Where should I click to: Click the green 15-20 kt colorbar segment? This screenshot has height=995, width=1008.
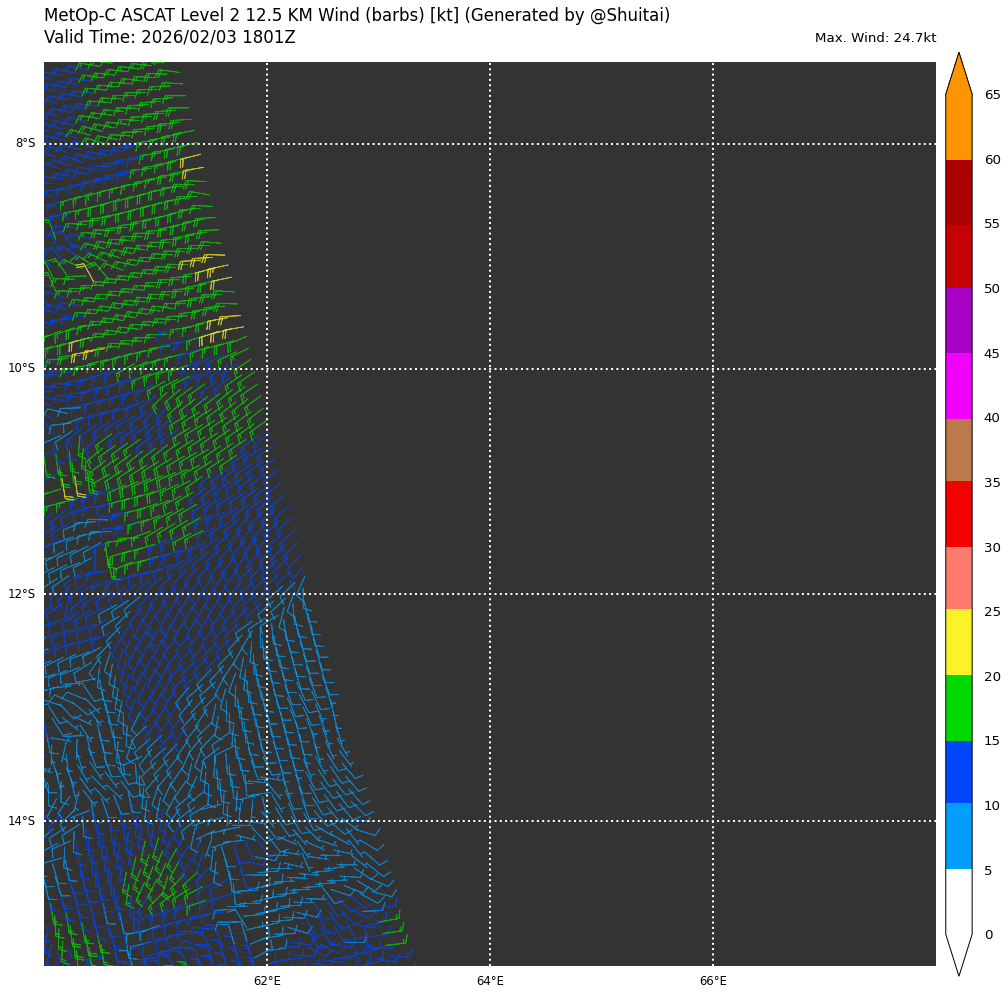(958, 708)
